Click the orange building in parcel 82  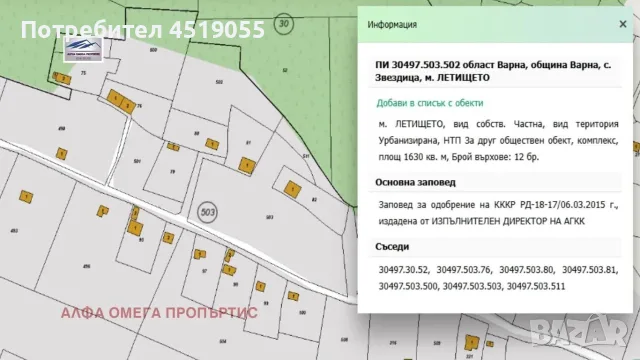click(x=293, y=189)
